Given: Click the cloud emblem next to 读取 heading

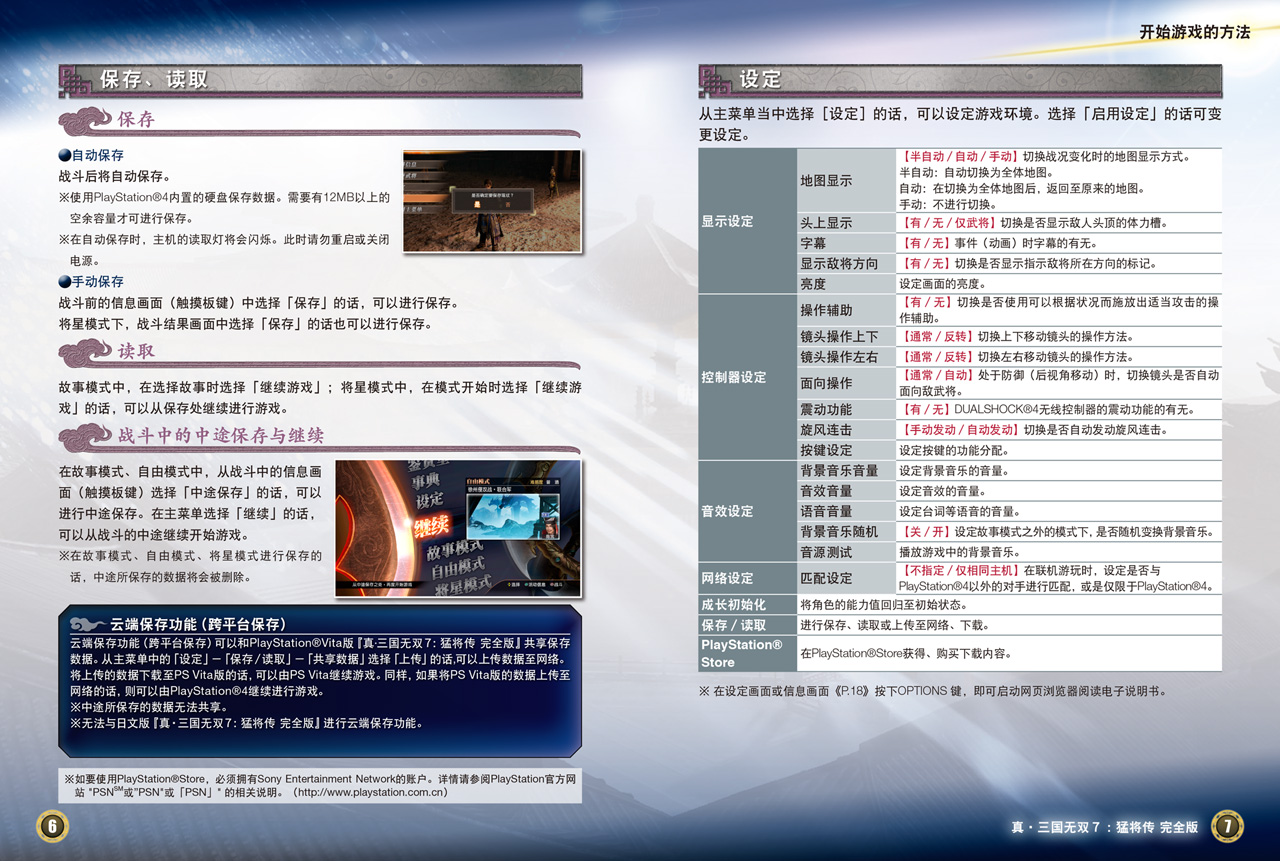Looking at the screenshot, I should point(86,352).
